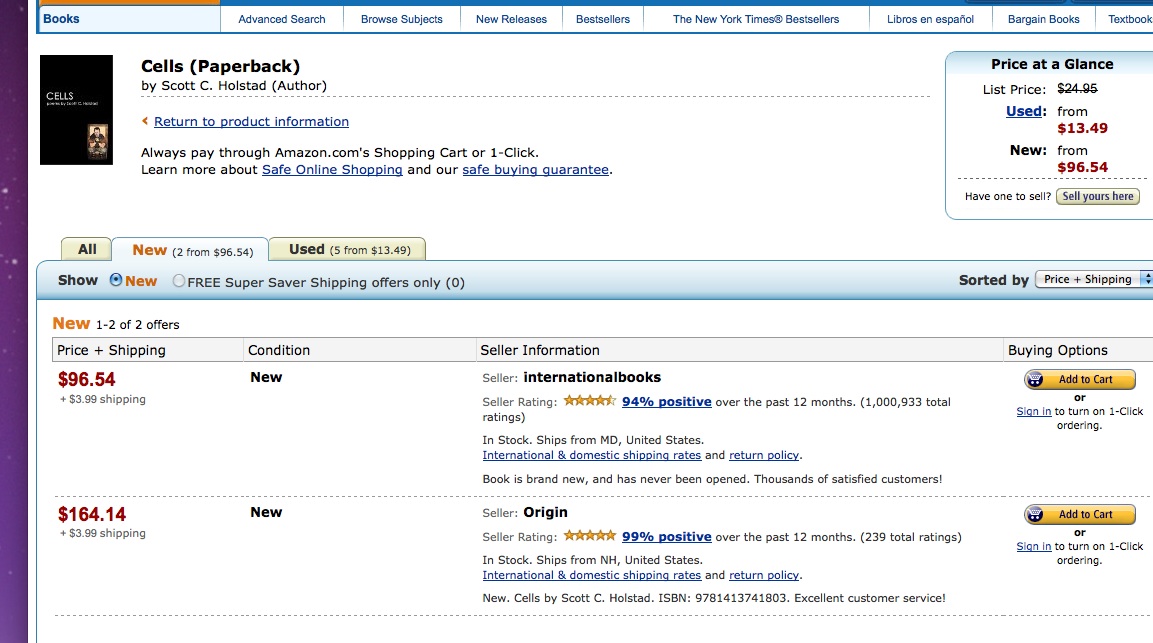Click the star rating for internationalbooks seller
This screenshot has width=1153, height=643.
[x=589, y=401]
